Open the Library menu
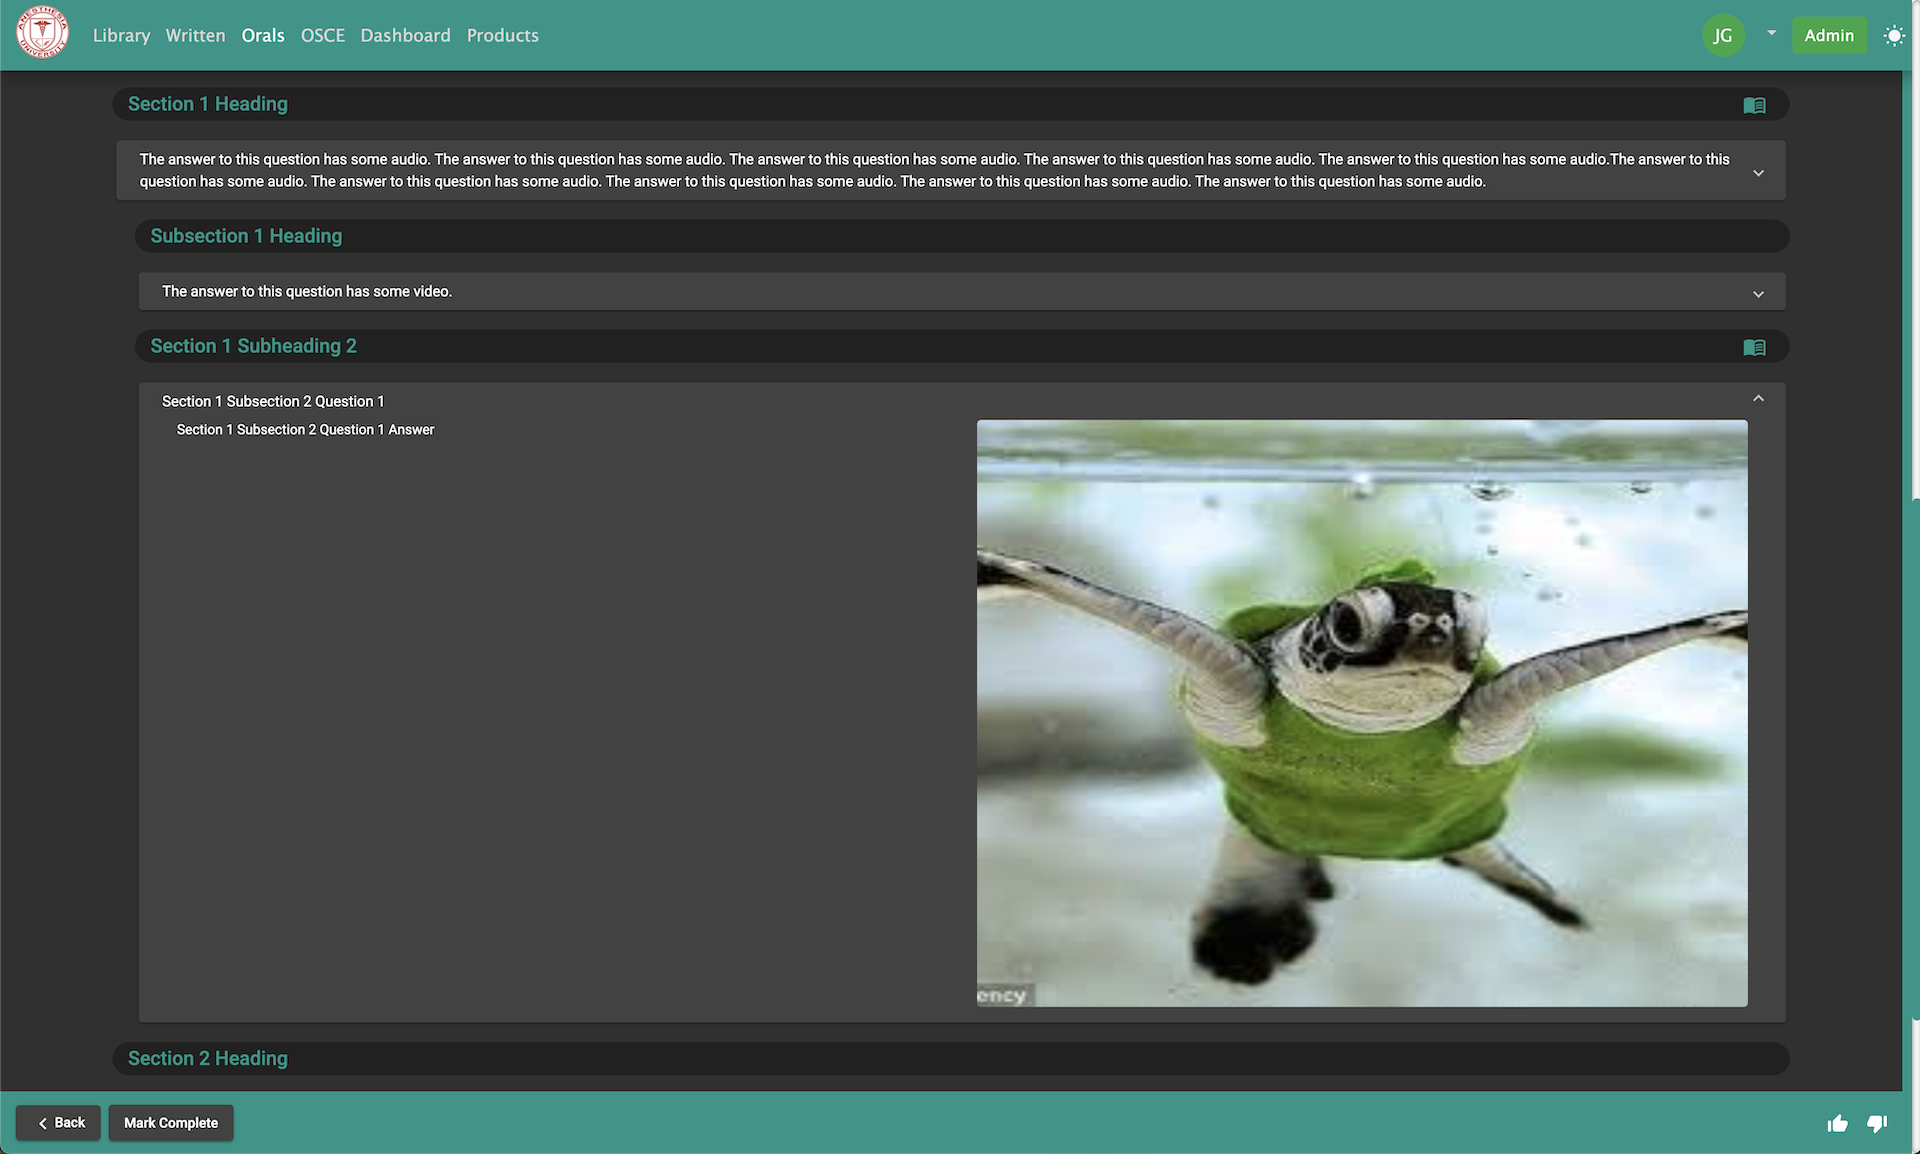 121,36
